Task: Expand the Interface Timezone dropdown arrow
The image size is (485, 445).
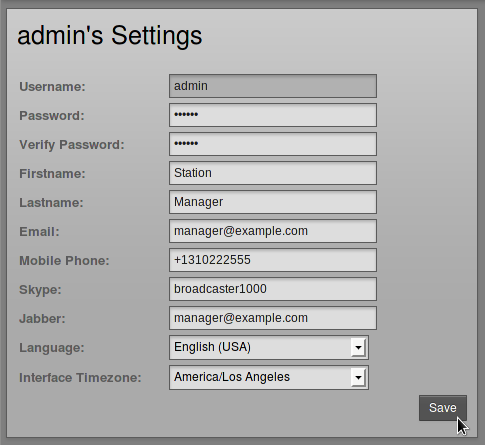Action: 358,377
